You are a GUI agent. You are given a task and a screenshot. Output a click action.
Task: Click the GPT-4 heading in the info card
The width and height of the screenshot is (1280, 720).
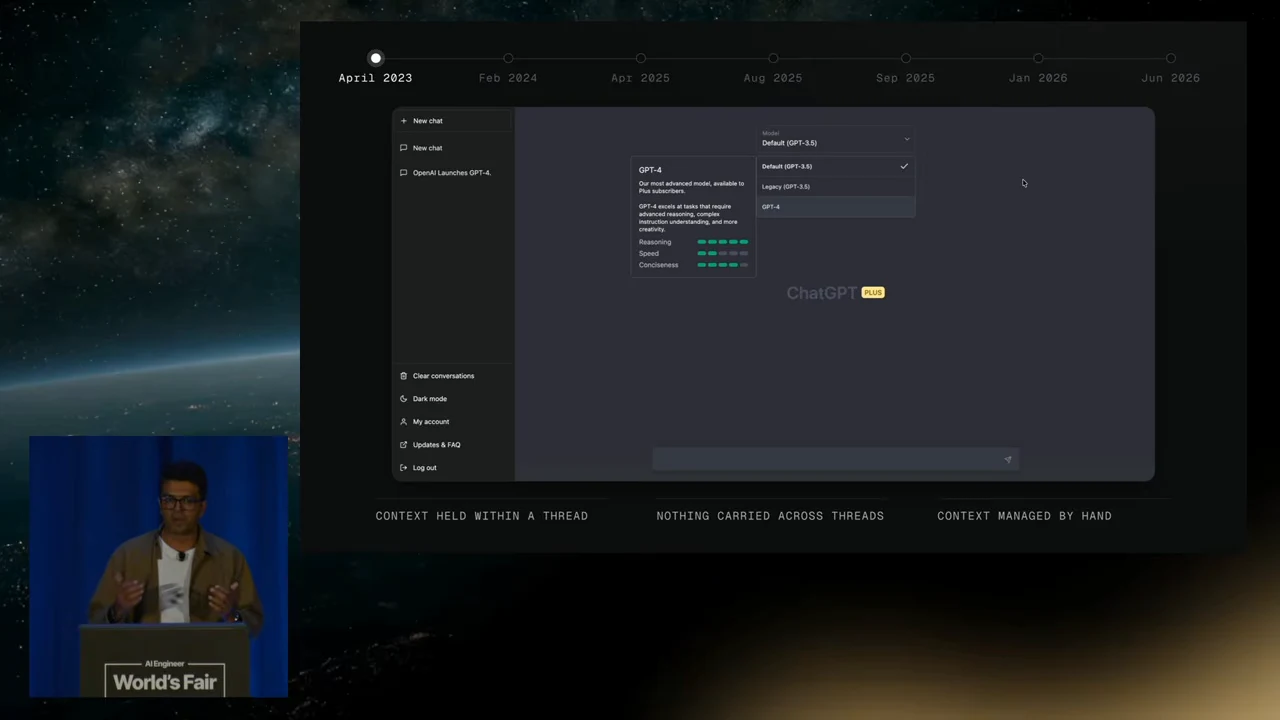point(650,170)
